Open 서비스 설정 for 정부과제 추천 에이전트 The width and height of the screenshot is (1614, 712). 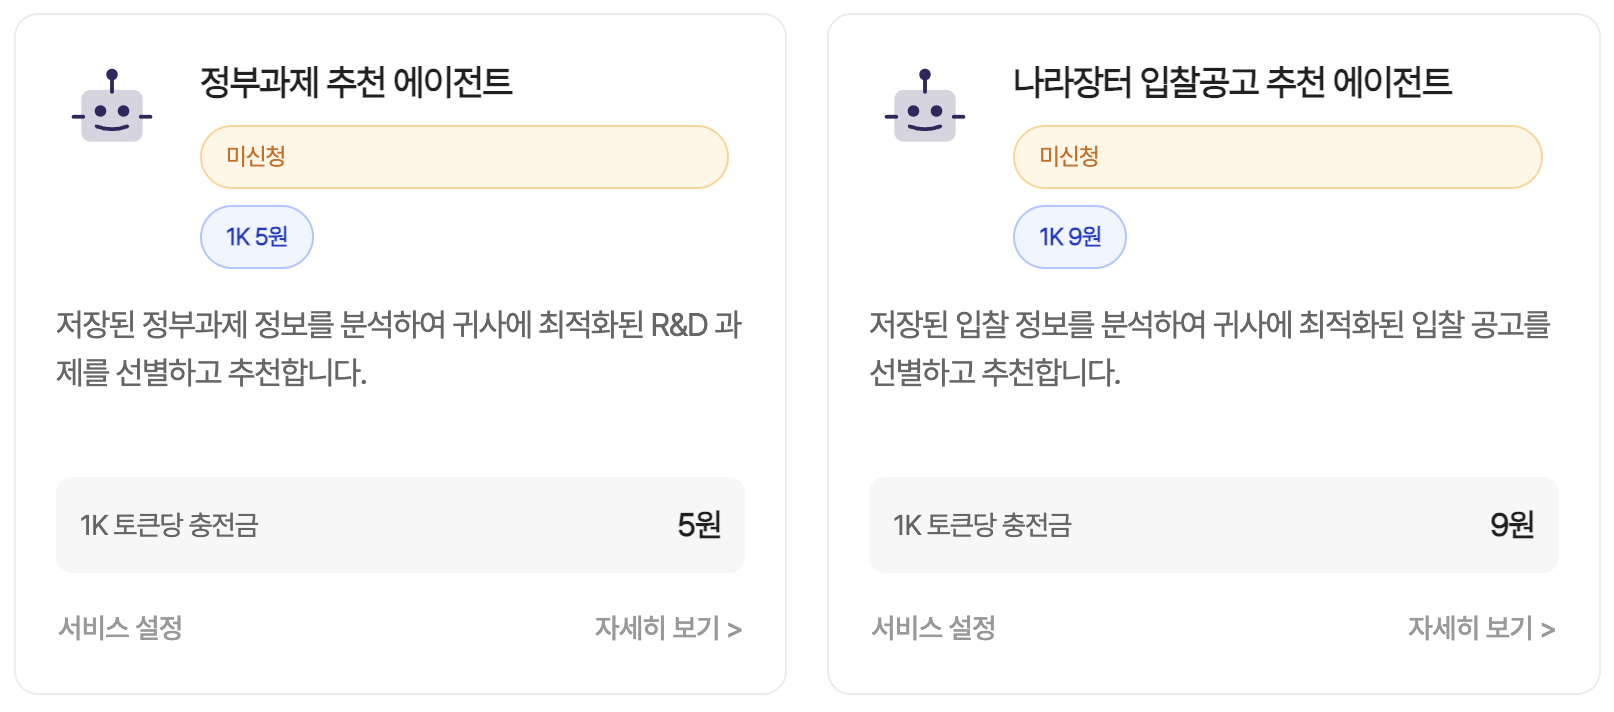coord(120,628)
